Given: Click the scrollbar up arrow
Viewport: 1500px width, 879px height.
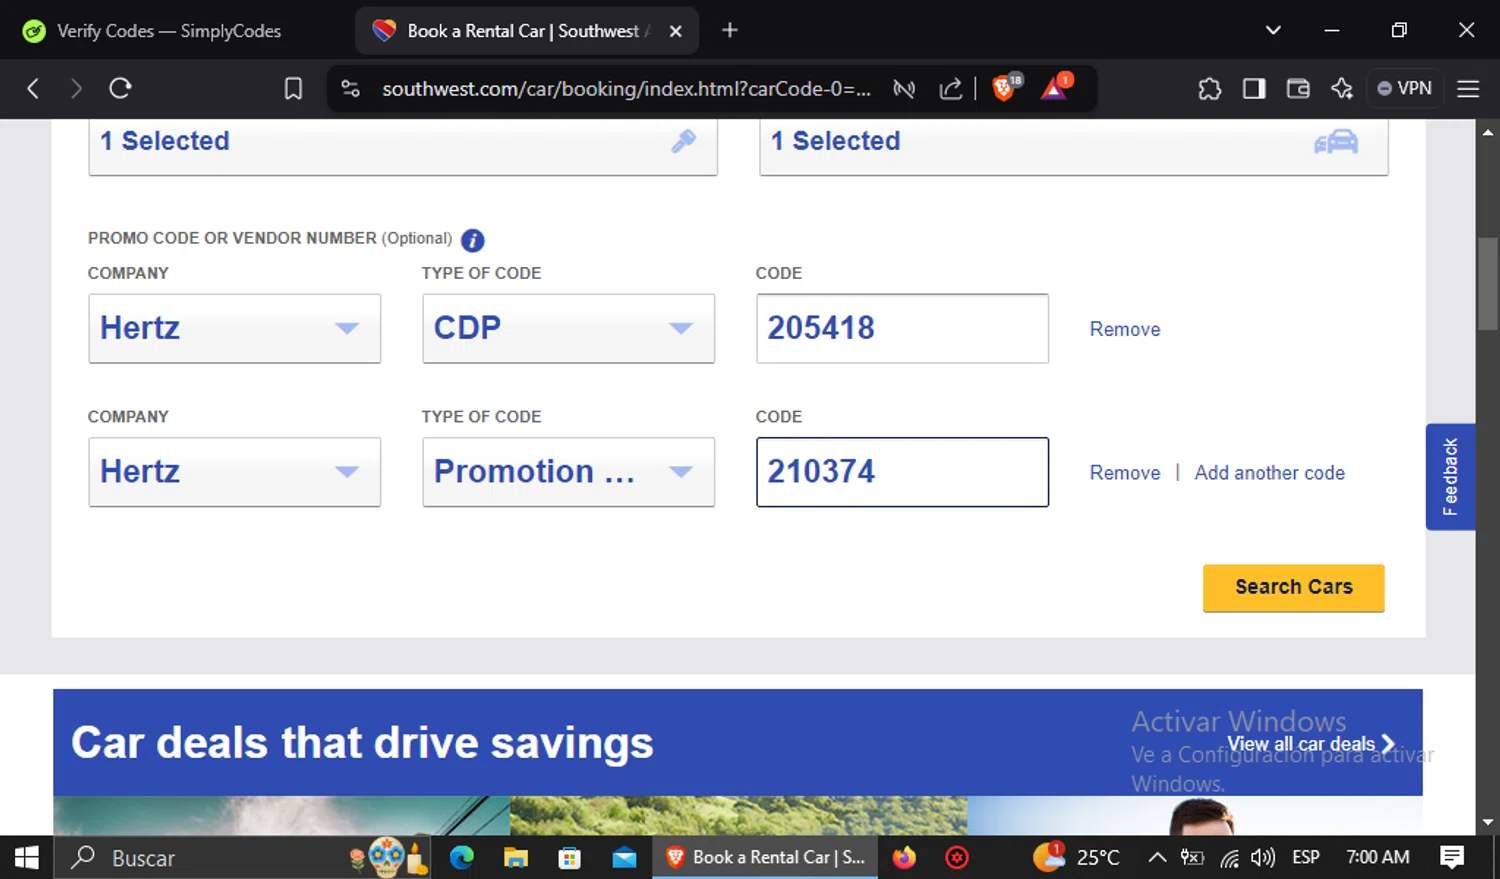Looking at the screenshot, I should (x=1488, y=131).
